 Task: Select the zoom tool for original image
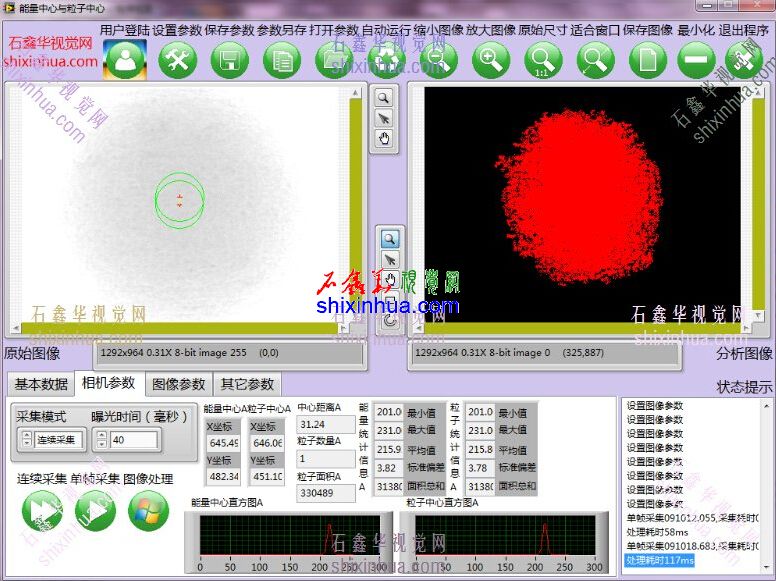pos(384,98)
